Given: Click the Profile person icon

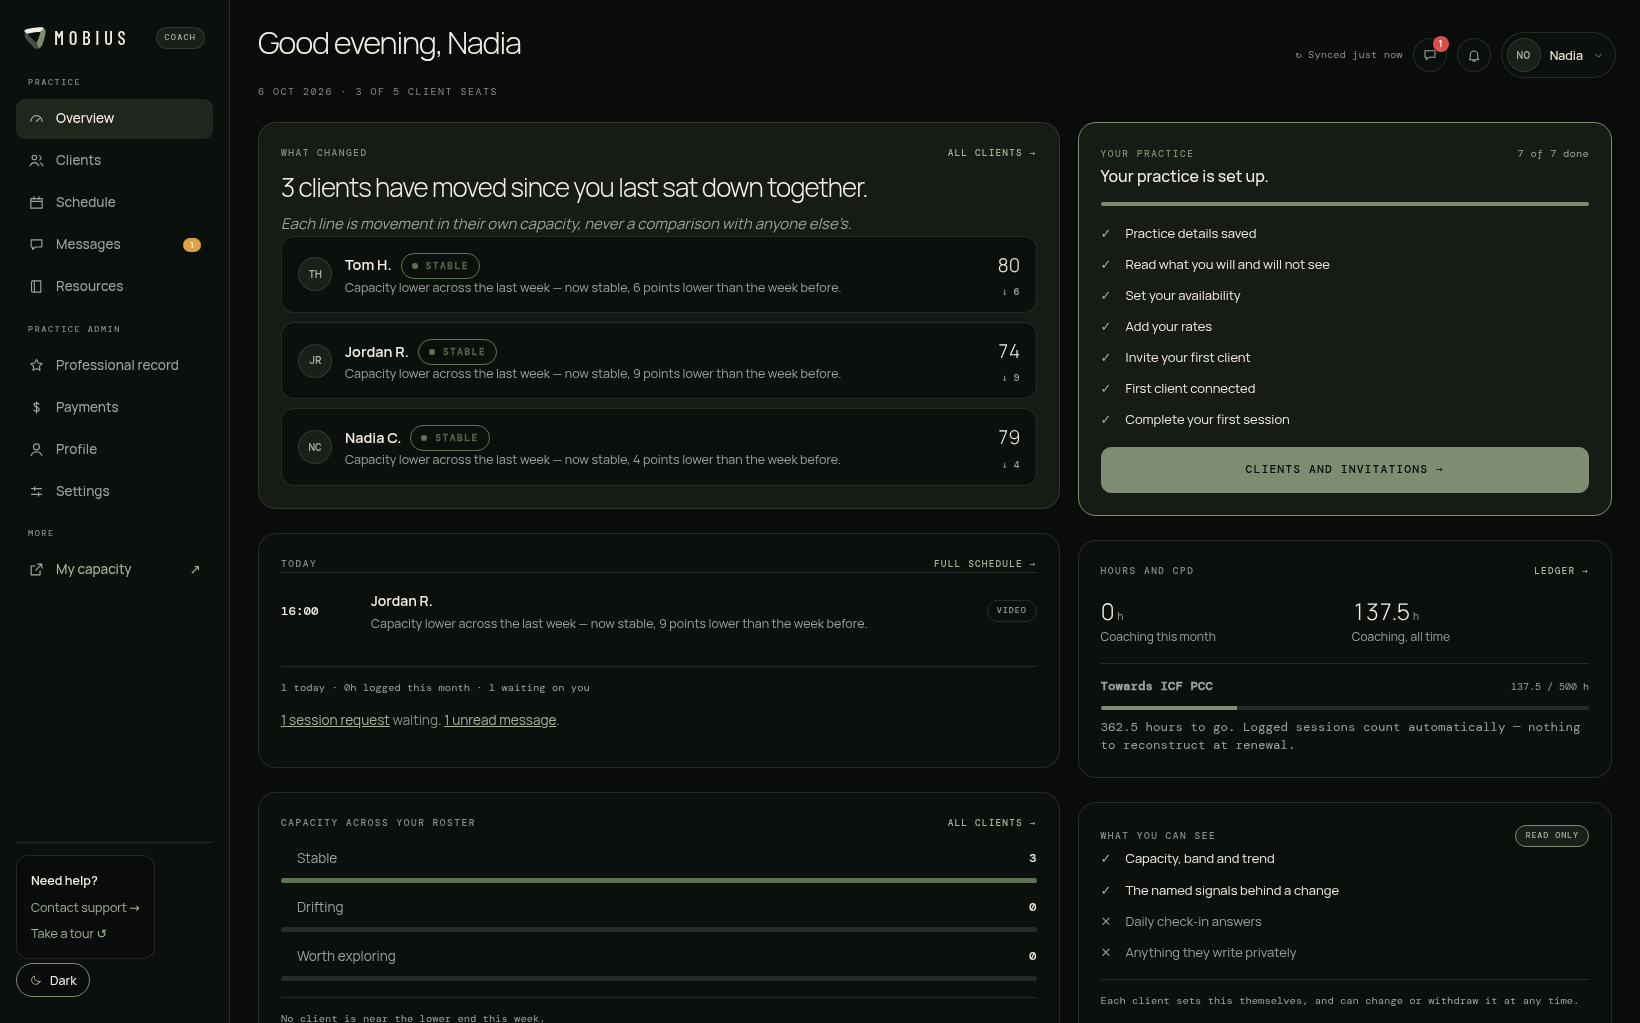Looking at the screenshot, I should tap(37, 450).
